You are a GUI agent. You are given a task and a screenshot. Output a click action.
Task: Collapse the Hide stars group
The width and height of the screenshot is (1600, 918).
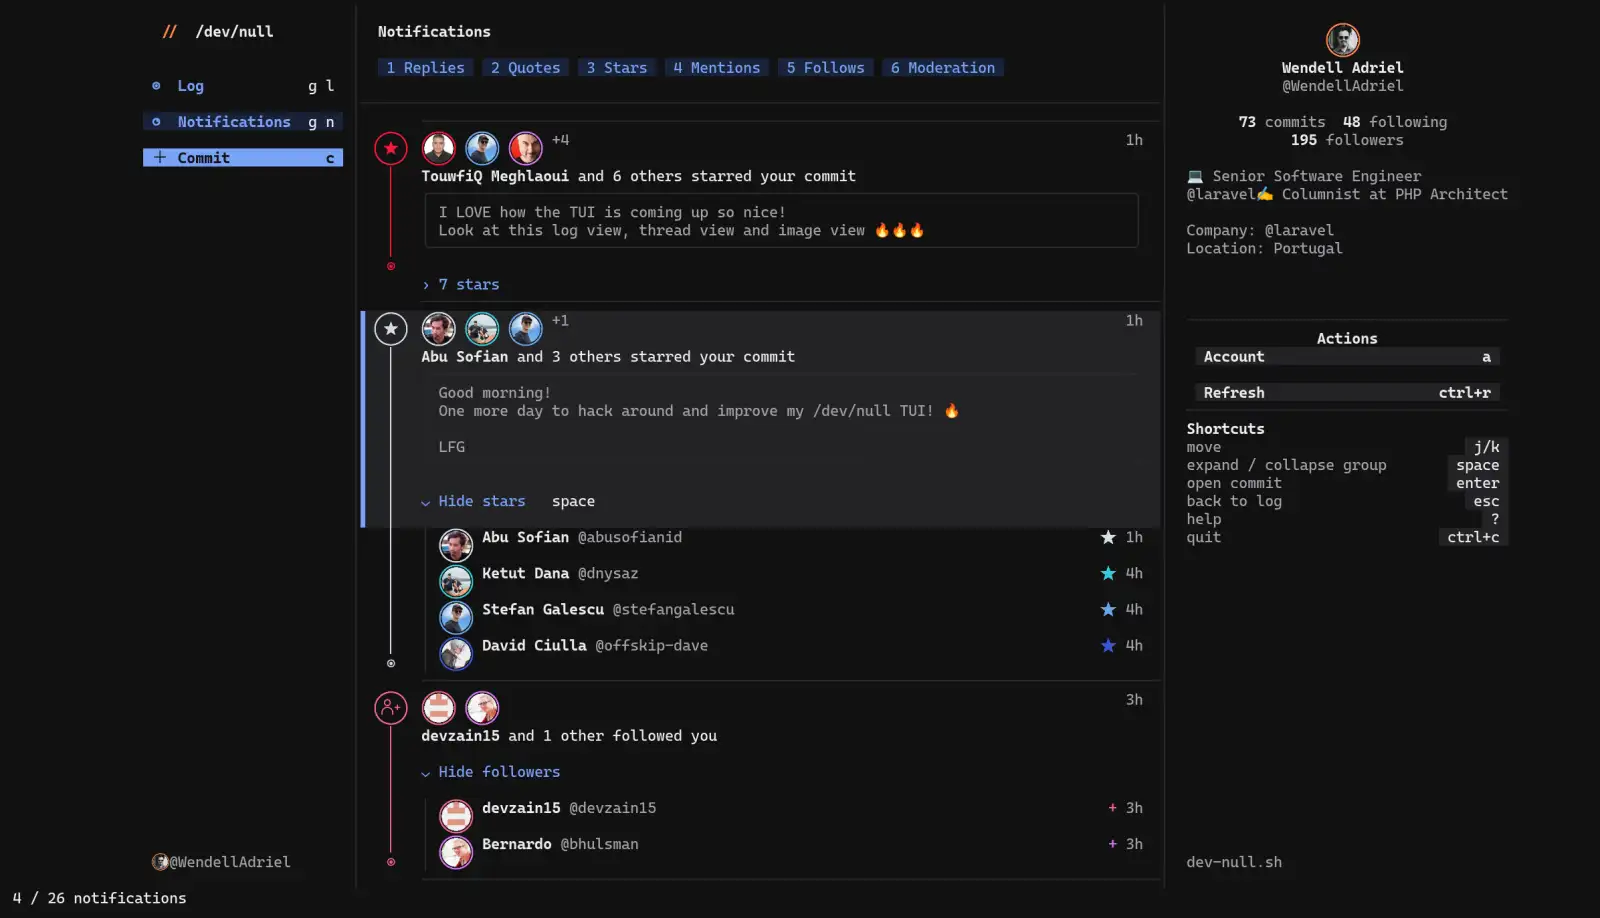click(x=473, y=502)
